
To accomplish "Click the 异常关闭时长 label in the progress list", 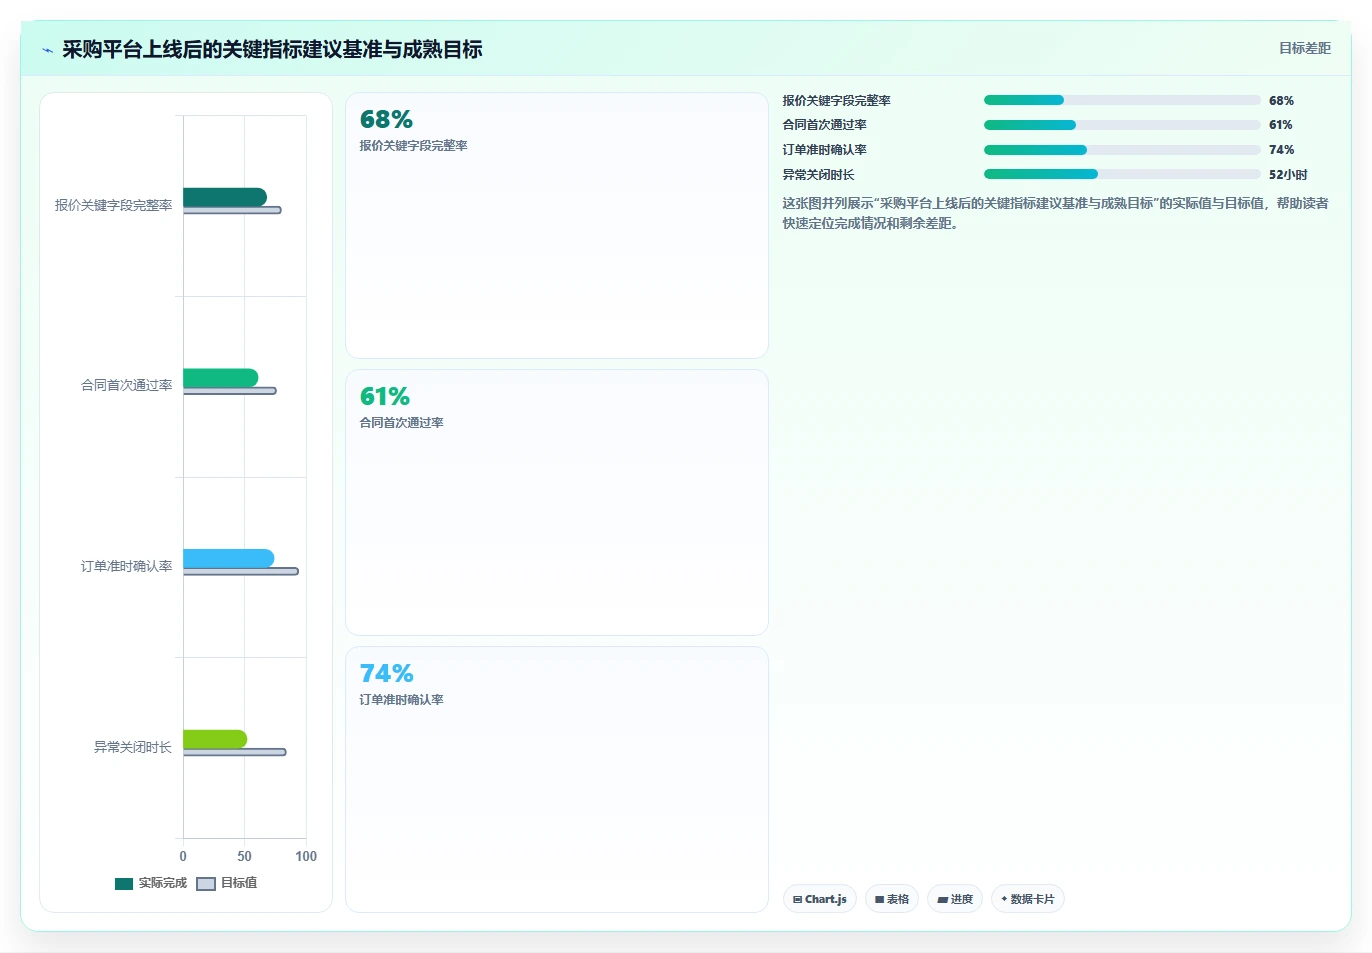I will [818, 175].
